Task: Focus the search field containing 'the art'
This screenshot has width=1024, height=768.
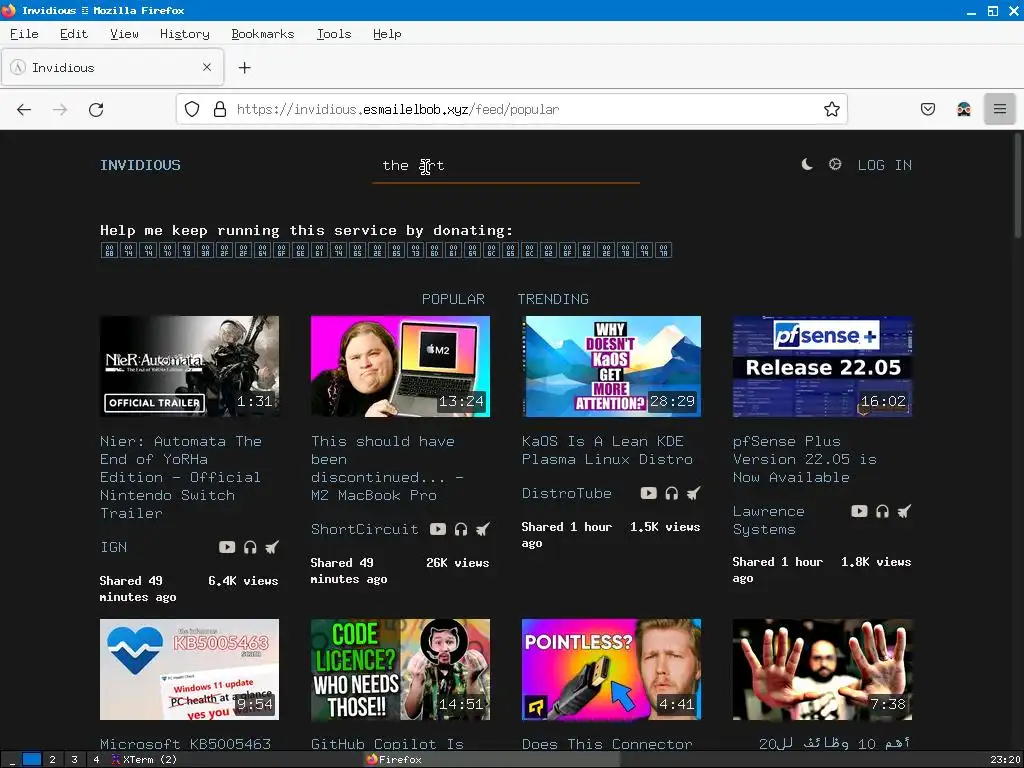Action: (505, 166)
